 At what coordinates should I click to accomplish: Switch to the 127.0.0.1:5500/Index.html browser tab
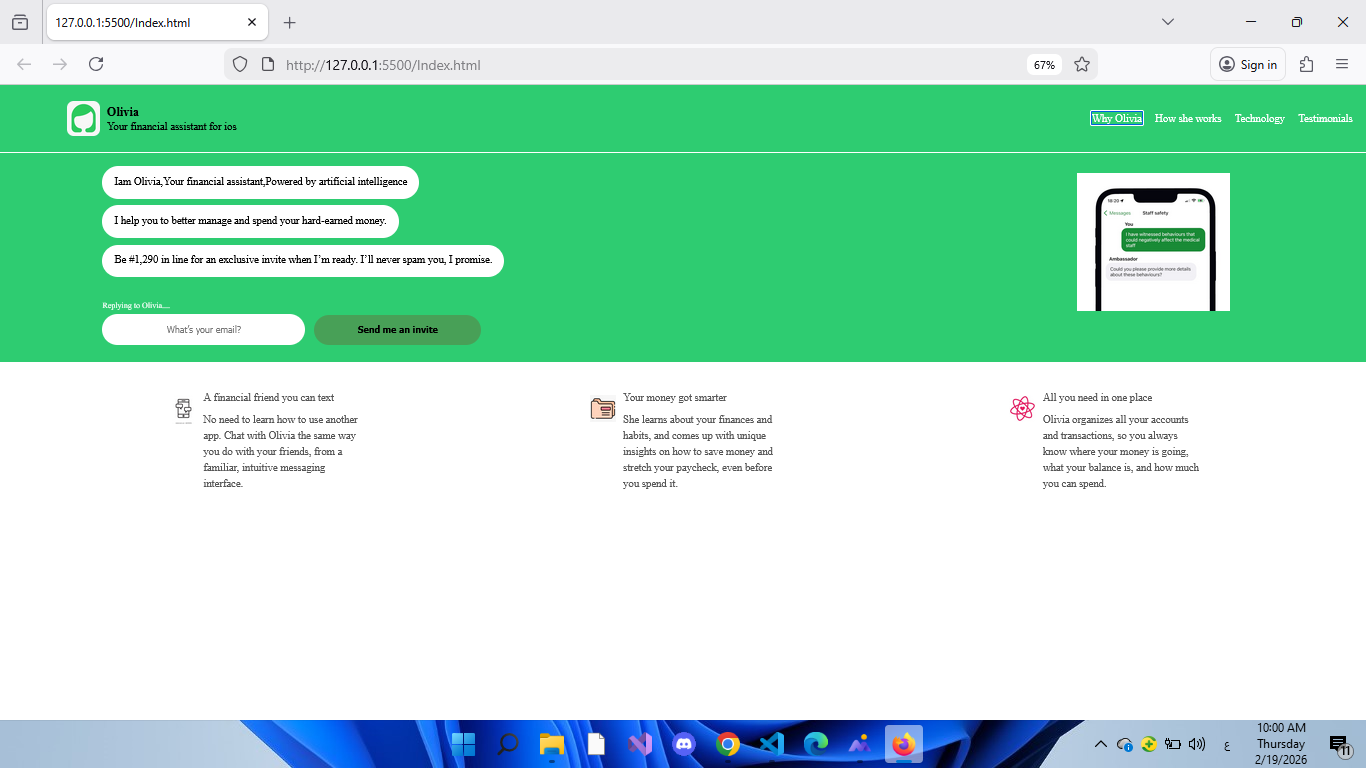157,22
